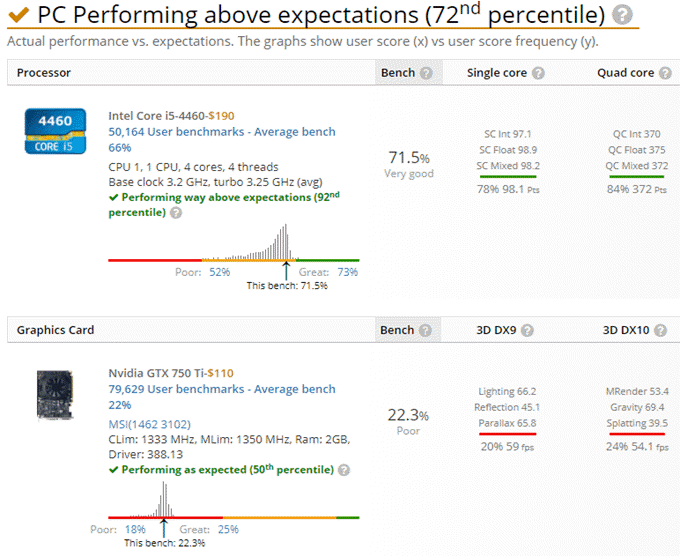Open the 3D DX9 help icon
Screen dimensions: 680x557
[527, 330]
